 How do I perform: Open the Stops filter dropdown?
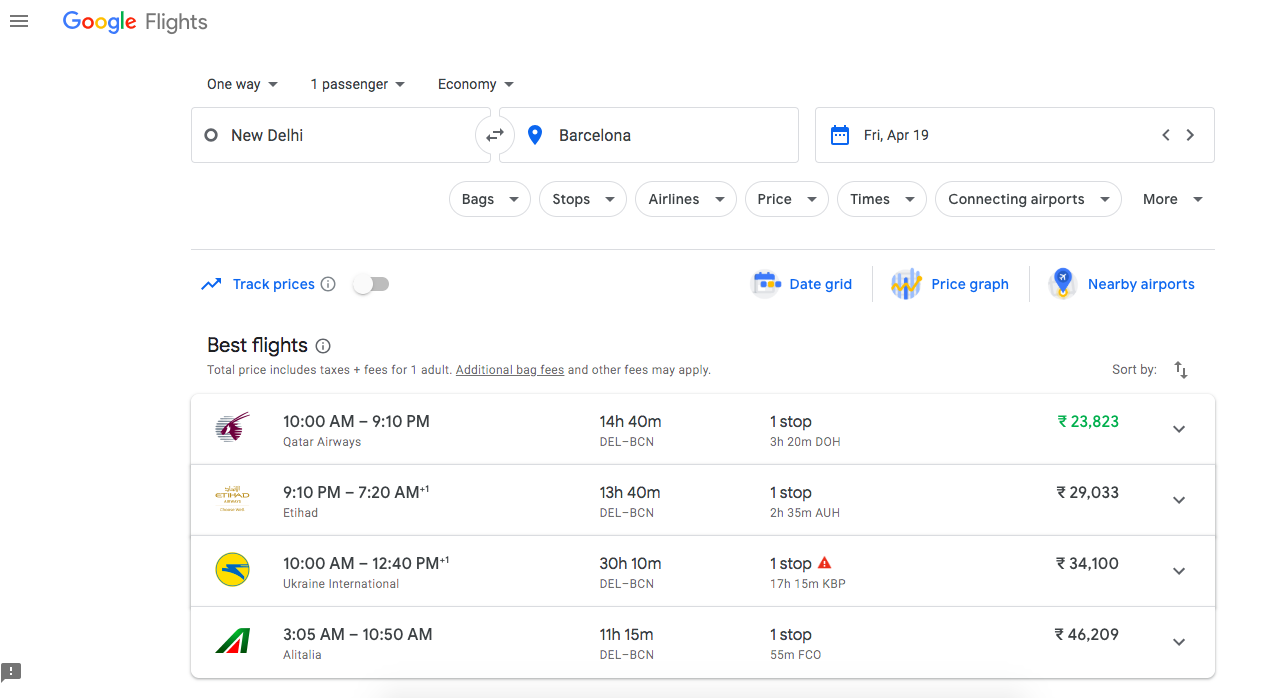tap(583, 199)
